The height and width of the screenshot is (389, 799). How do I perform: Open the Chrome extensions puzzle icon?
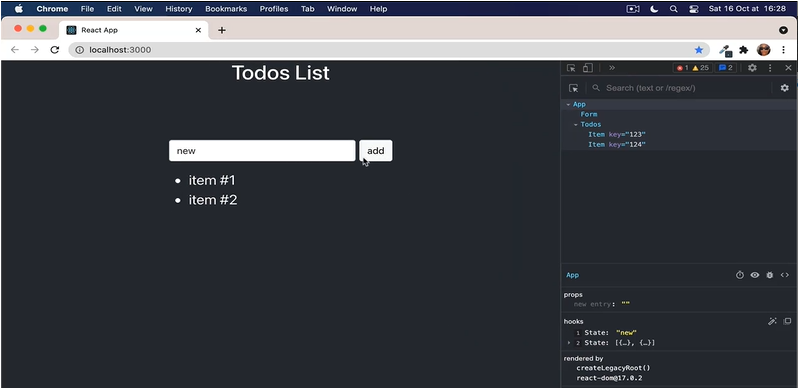tap(743, 50)
